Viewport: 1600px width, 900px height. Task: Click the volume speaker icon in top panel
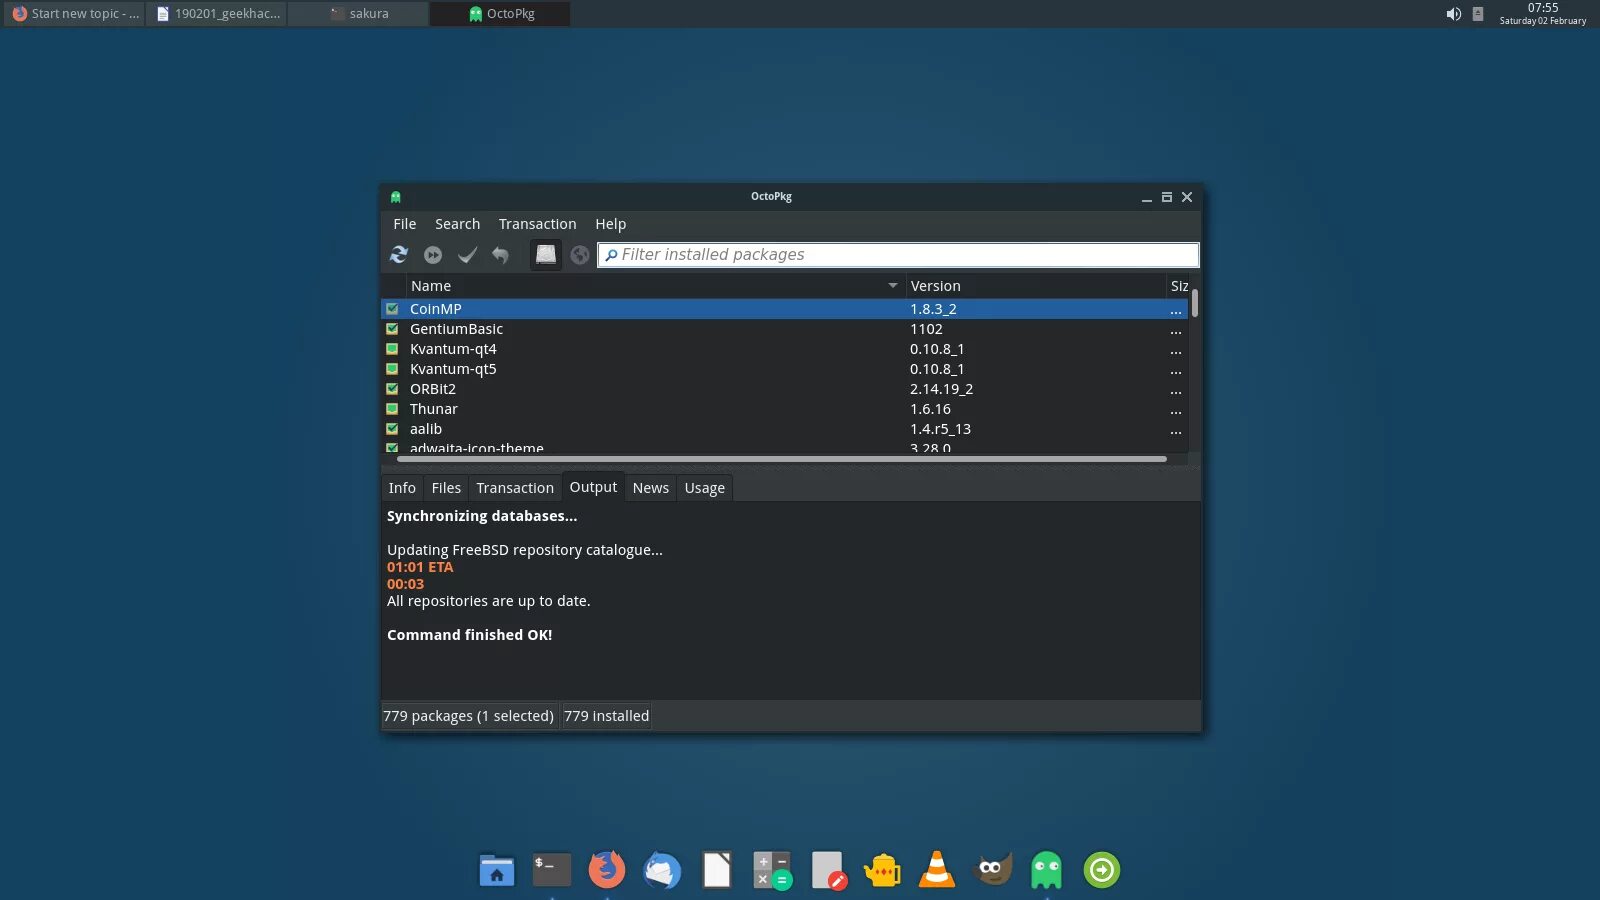coord(1453,14)
